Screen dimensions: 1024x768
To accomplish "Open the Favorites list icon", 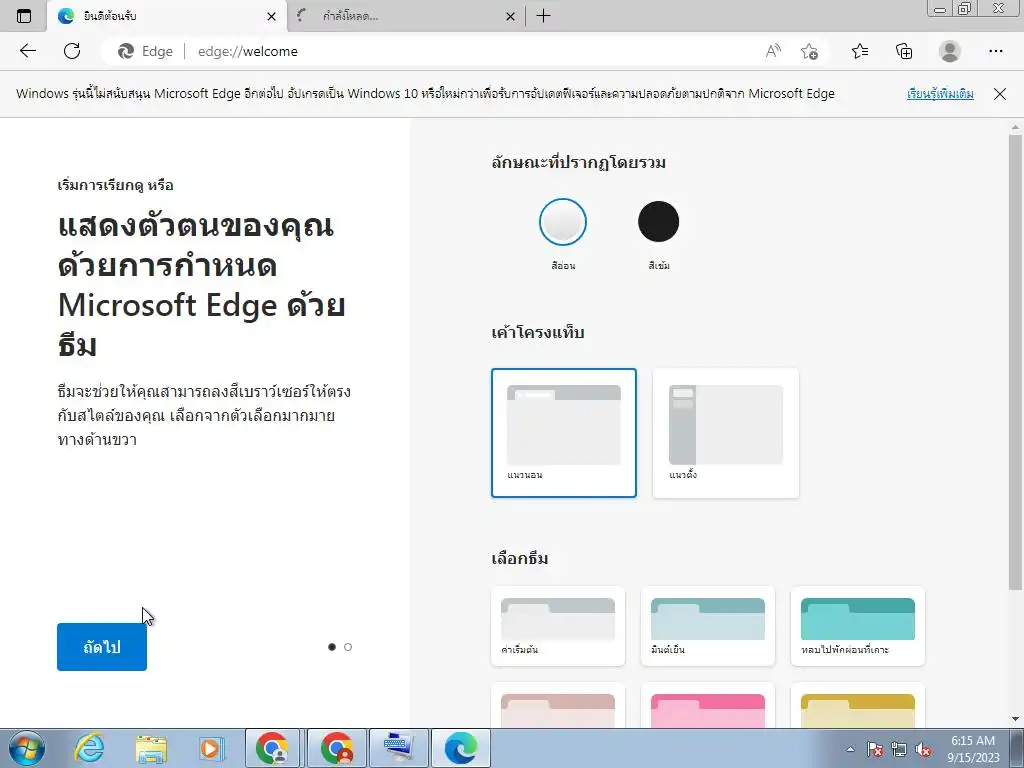I will tap(860, 51).
